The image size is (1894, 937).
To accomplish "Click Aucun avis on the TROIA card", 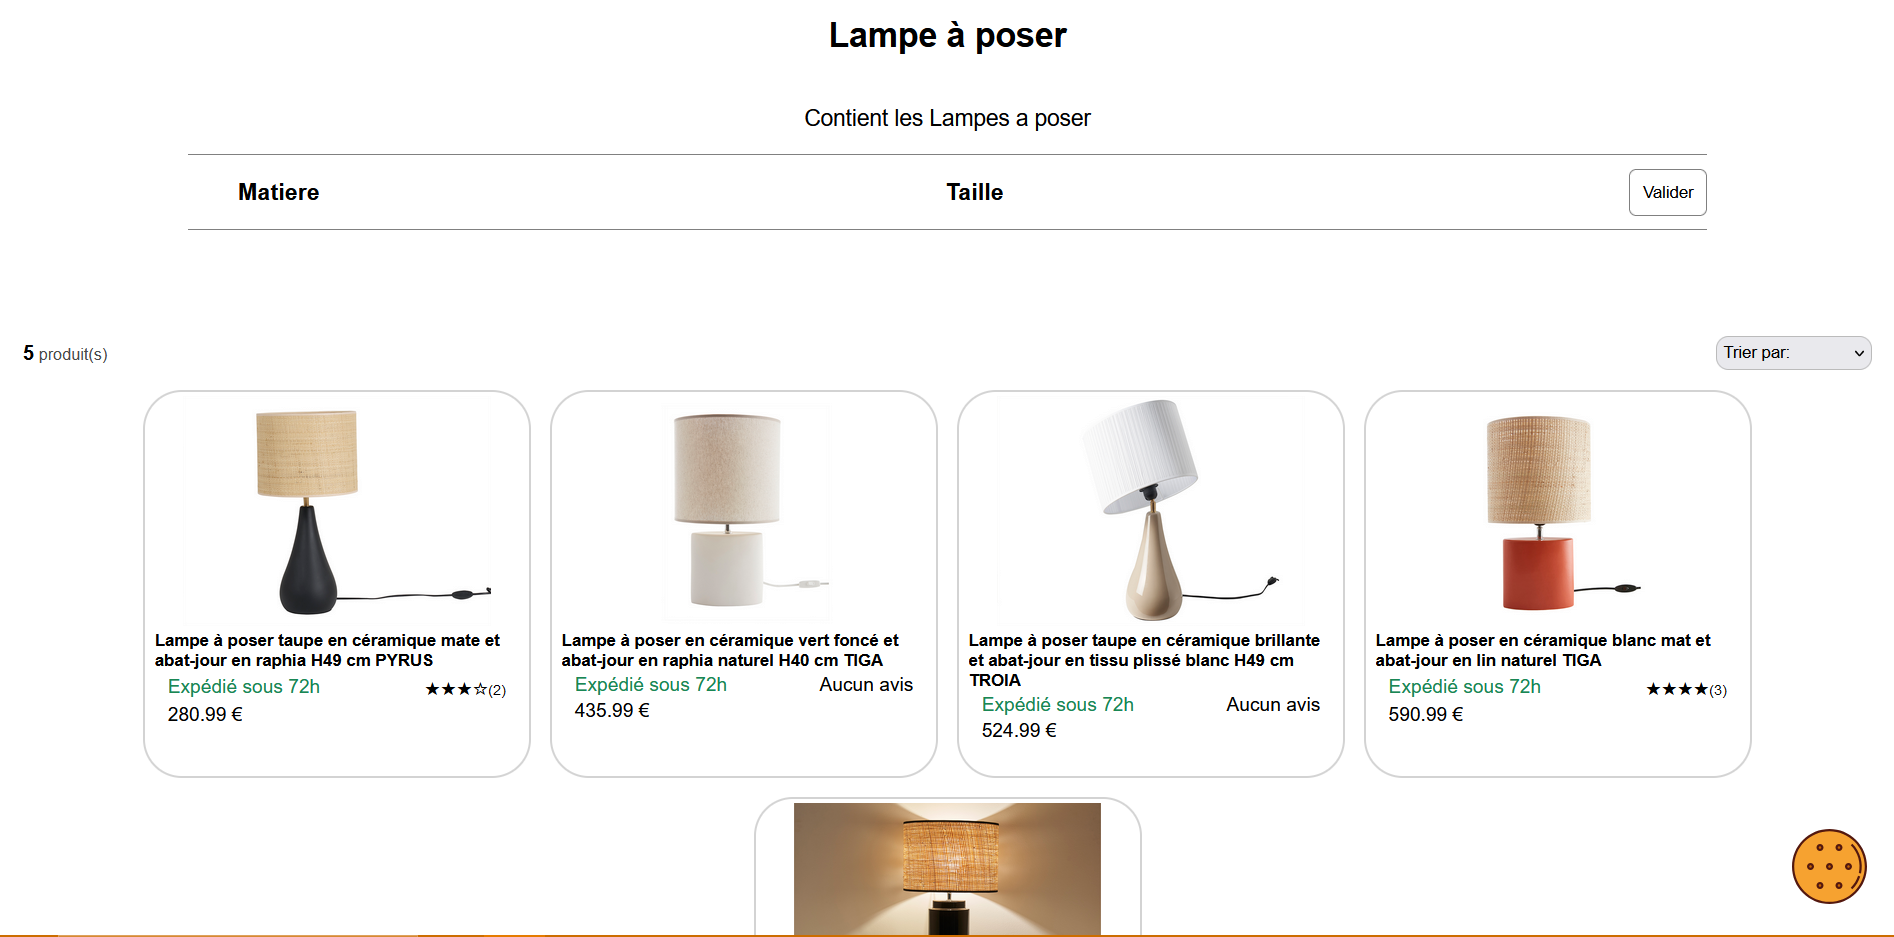I will point(1272,704).
